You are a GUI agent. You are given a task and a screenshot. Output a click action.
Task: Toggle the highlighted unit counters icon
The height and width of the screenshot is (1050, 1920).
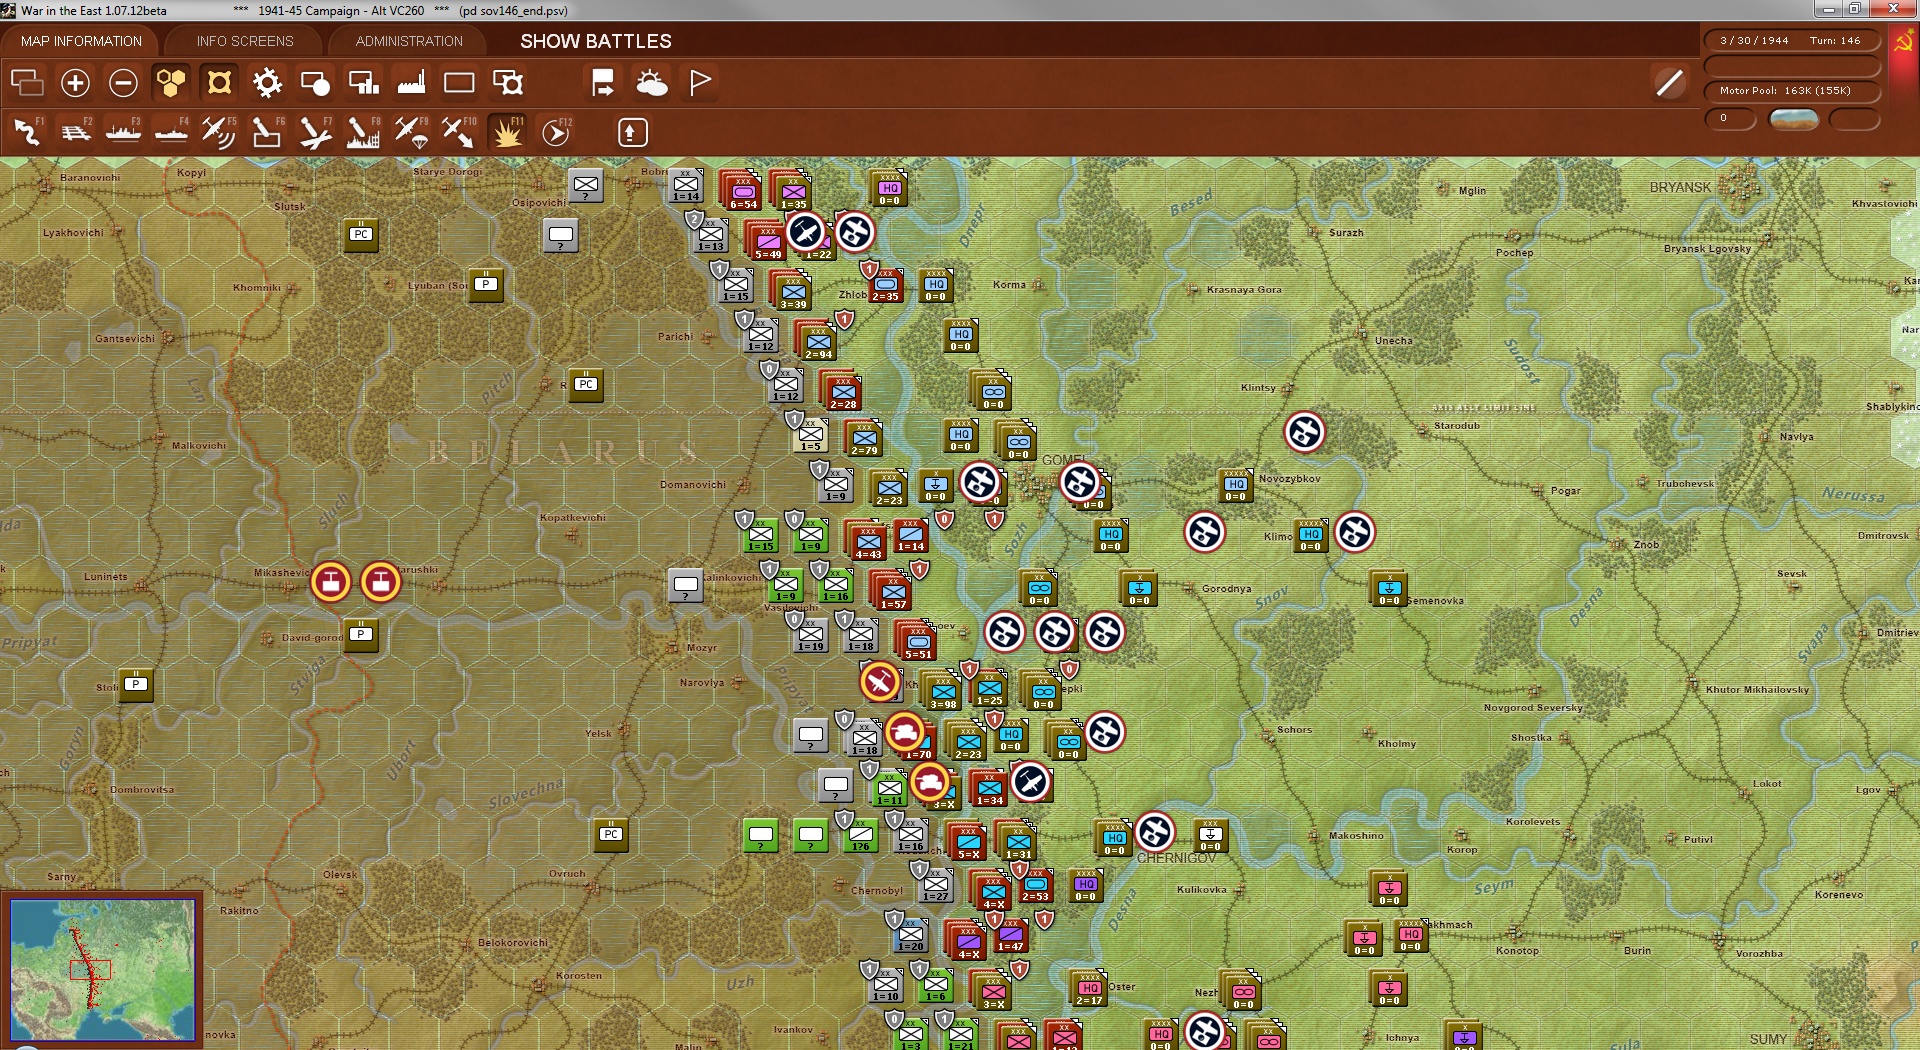coord(219,83)
